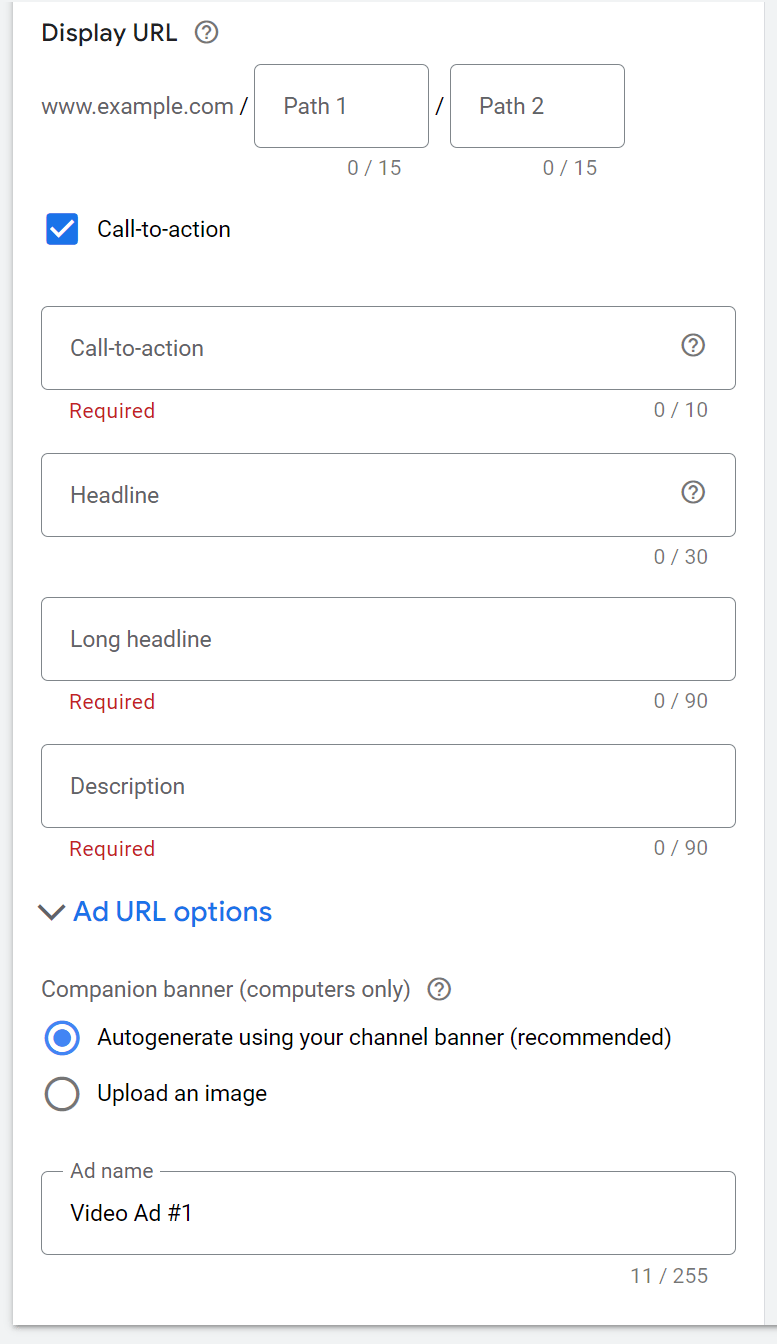
Task: Click the Required warning under Call-to-action
Action: (112, 410)
